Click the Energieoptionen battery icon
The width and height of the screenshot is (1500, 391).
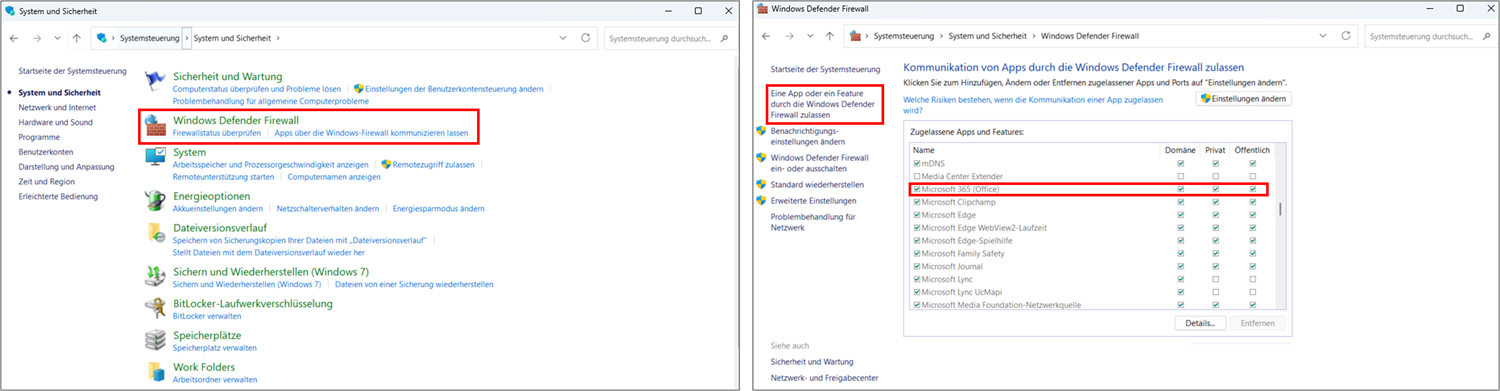coord(156,201)
